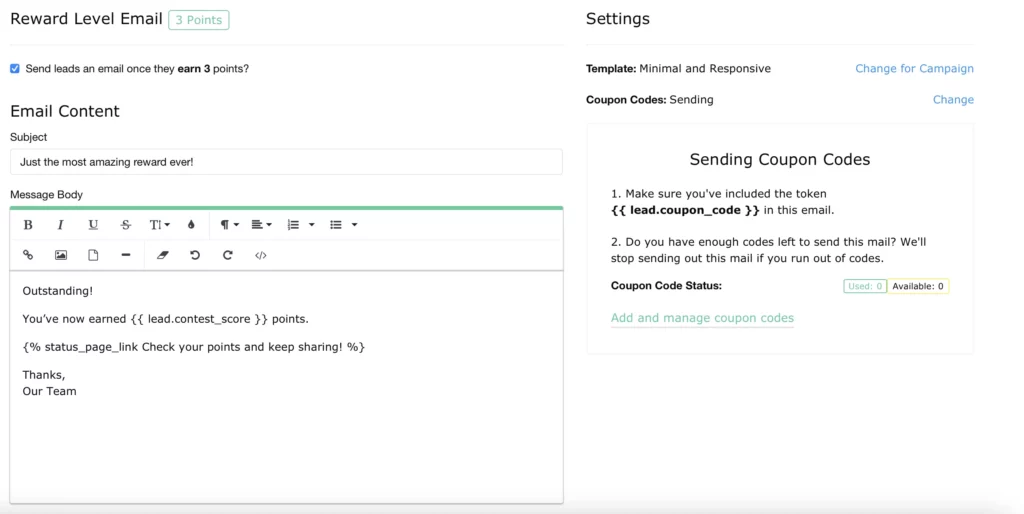Click the 'Settings' heading

click(618, 19)
